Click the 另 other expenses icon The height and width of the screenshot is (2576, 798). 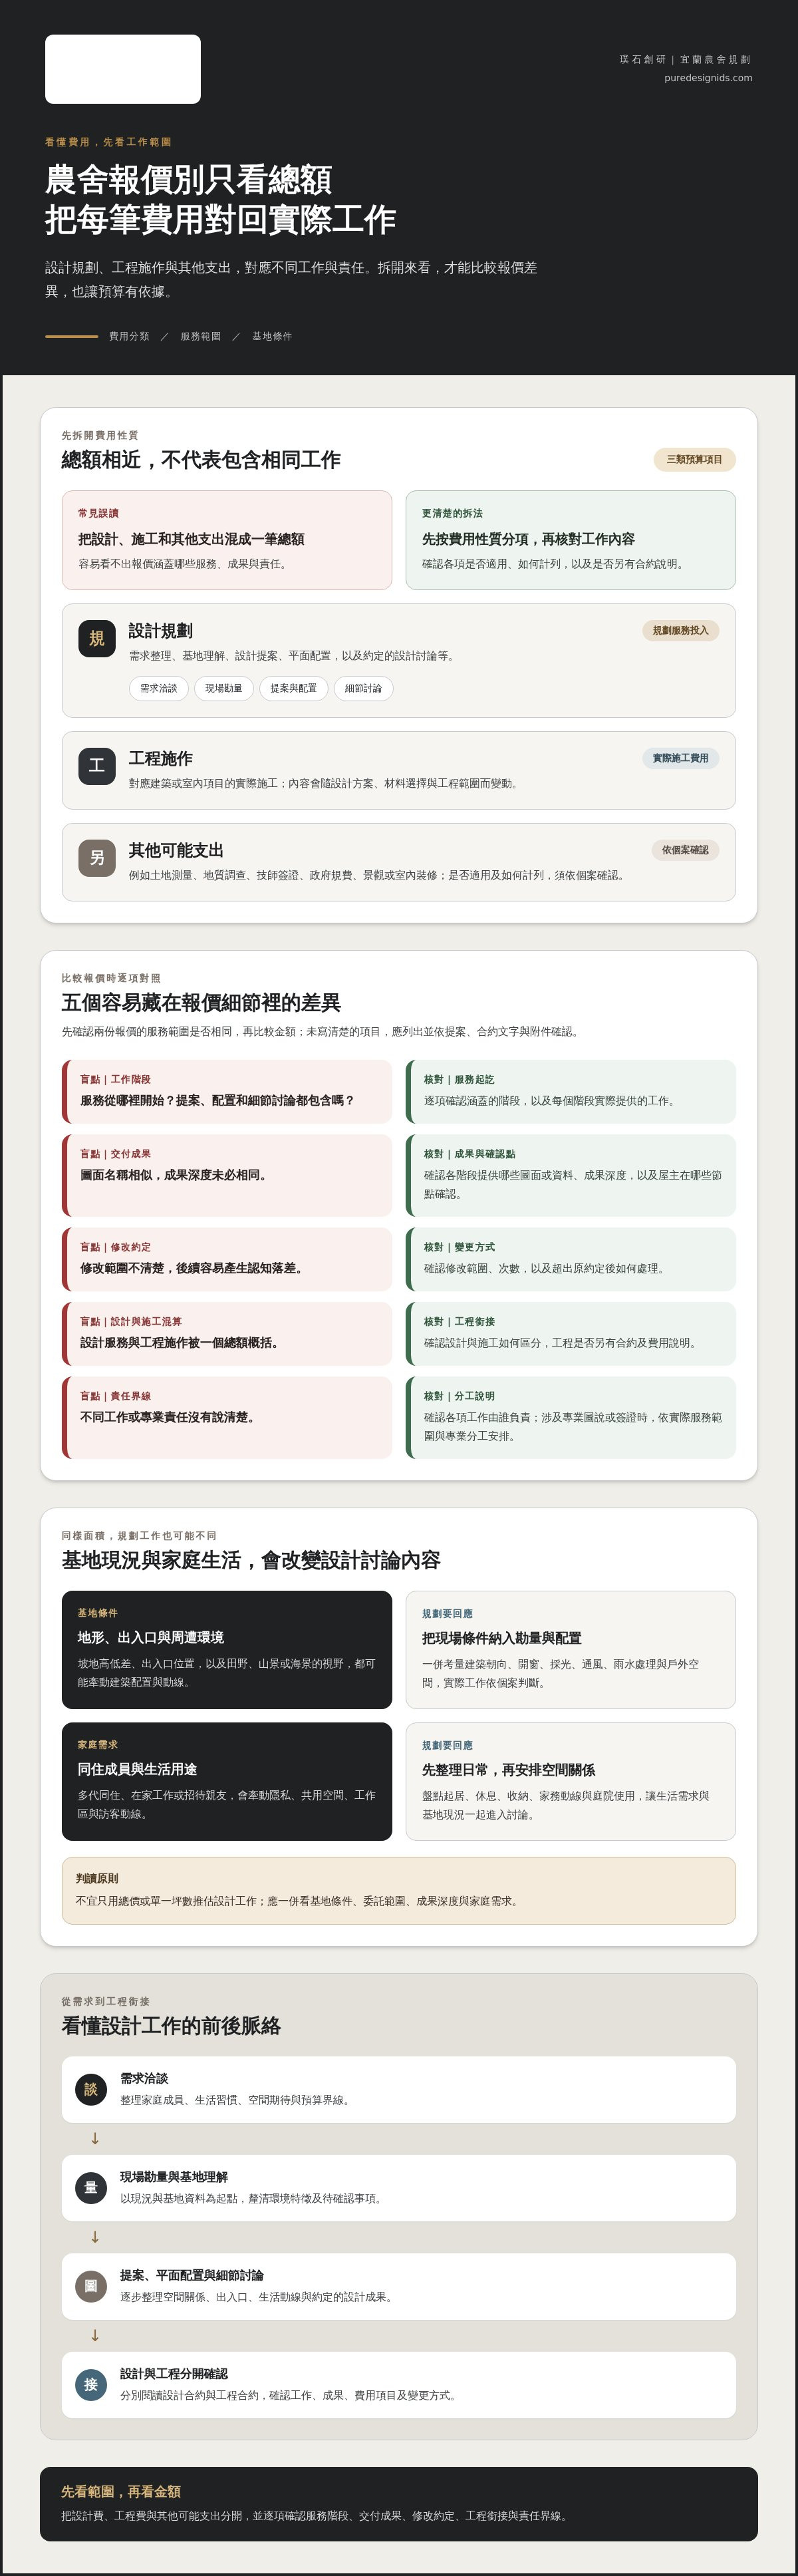97,858
